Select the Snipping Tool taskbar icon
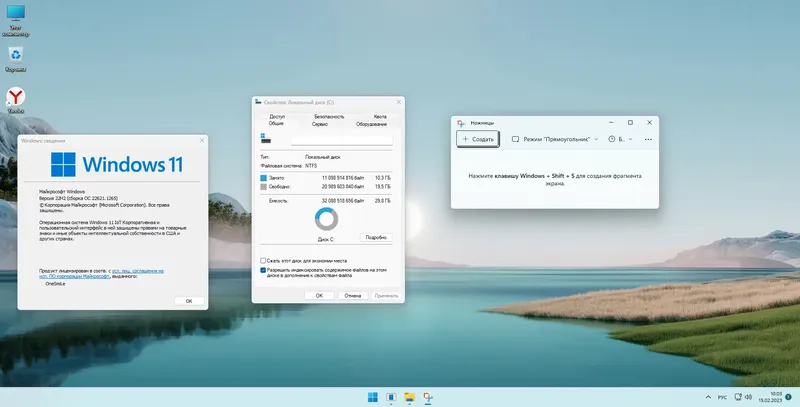Screen dimensions: 800x407 (428, 397)
